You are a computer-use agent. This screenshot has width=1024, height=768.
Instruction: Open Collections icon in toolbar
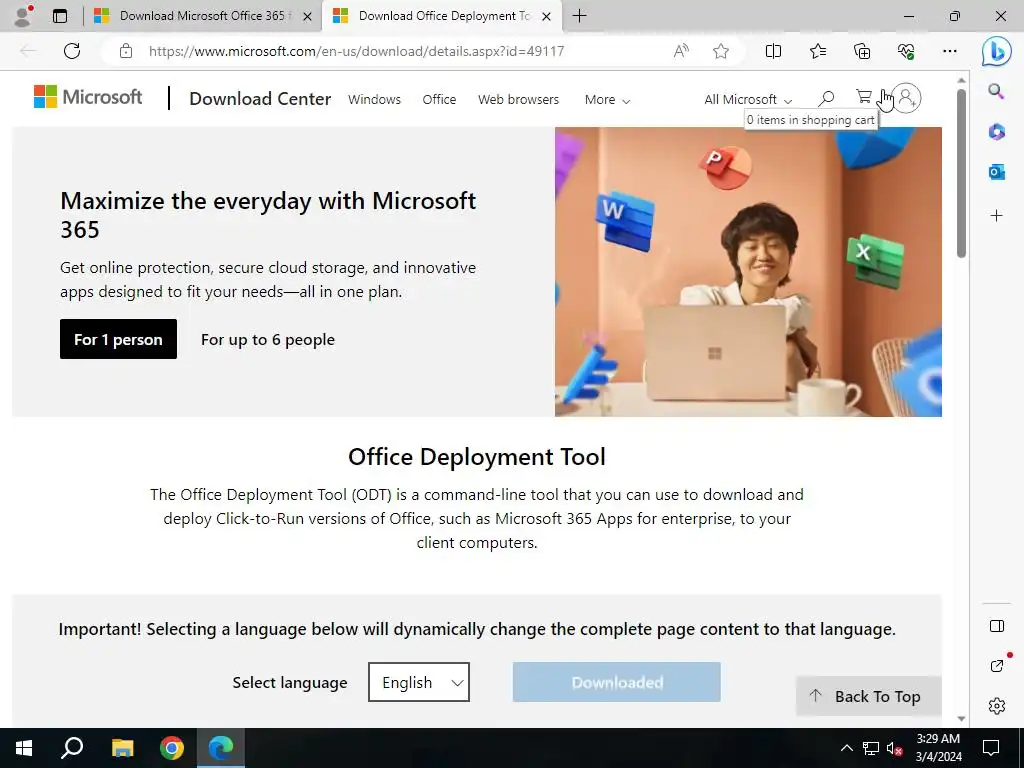click(862, 51)
